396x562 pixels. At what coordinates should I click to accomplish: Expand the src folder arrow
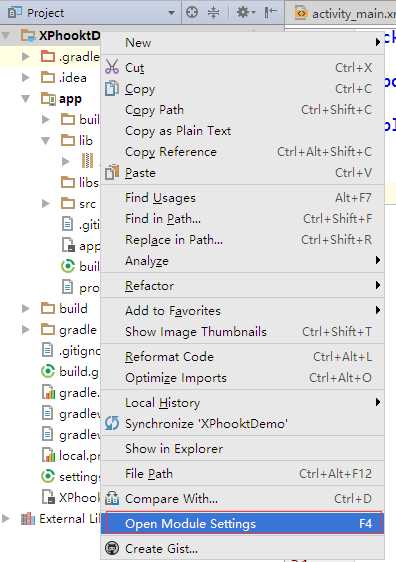point(45,204)
